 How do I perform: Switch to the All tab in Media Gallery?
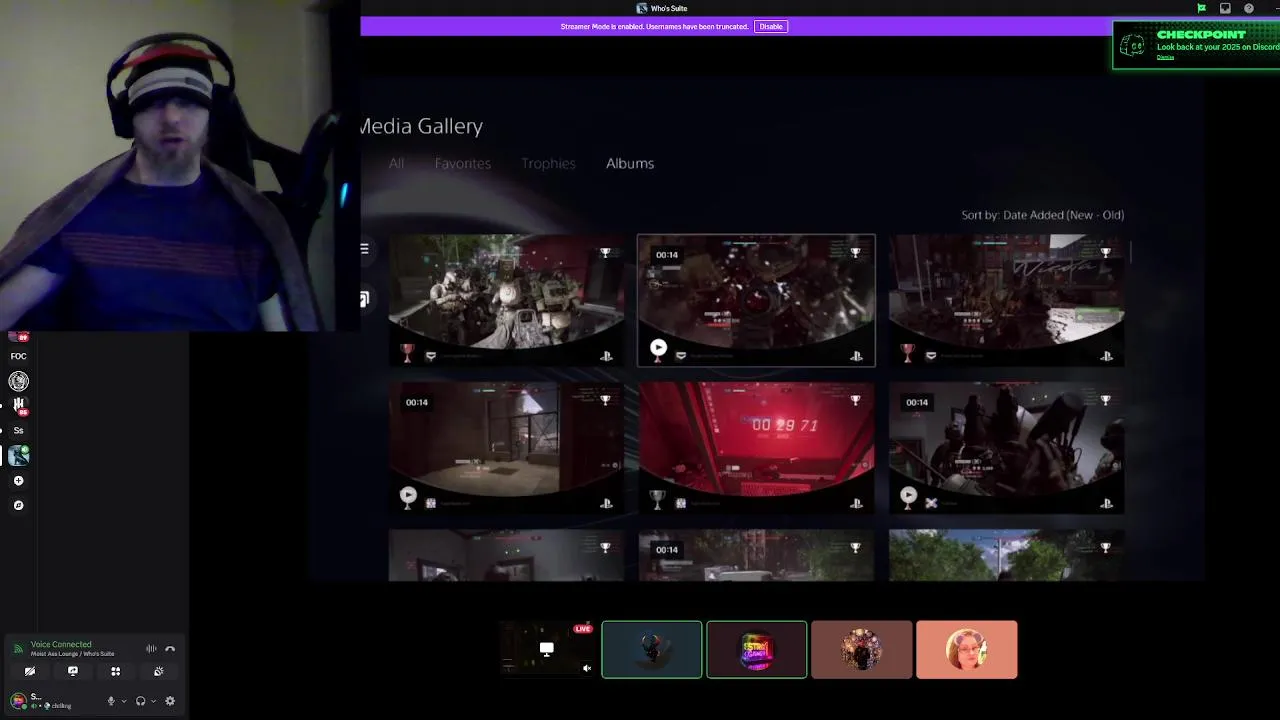pyautogui.click(x=397, y=163)
